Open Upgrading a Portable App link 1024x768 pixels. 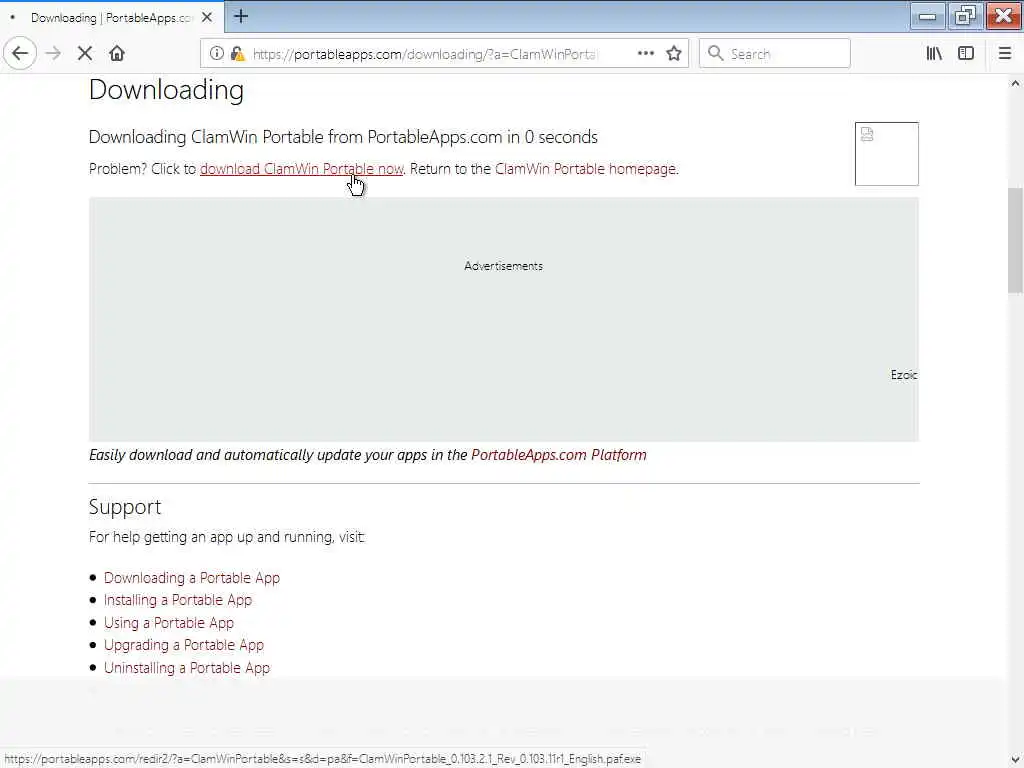(x=184, y=645)
